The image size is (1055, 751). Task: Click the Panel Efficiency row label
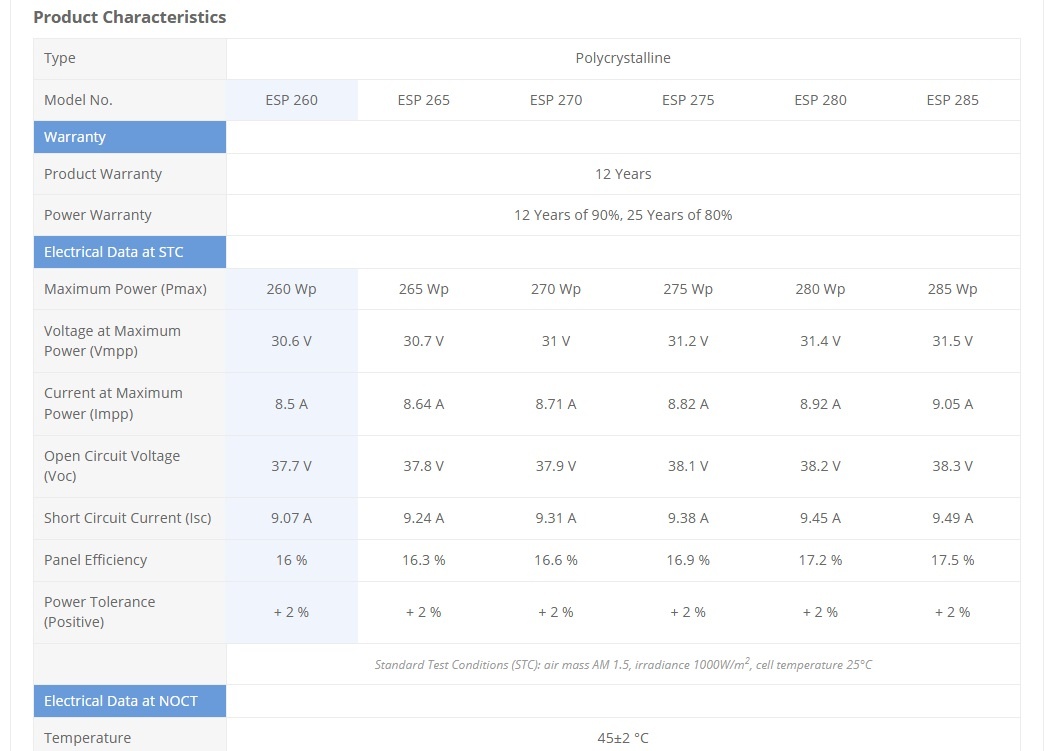(x=95, y=560)
